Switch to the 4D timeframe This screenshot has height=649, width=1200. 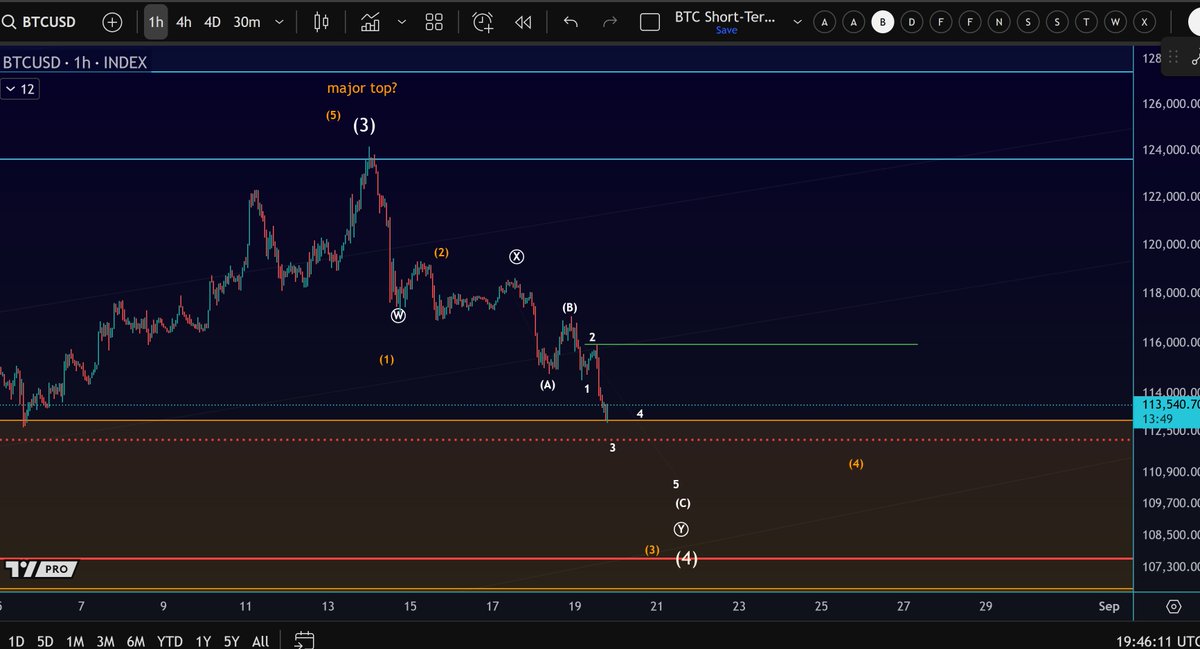(x=213, y=21)
